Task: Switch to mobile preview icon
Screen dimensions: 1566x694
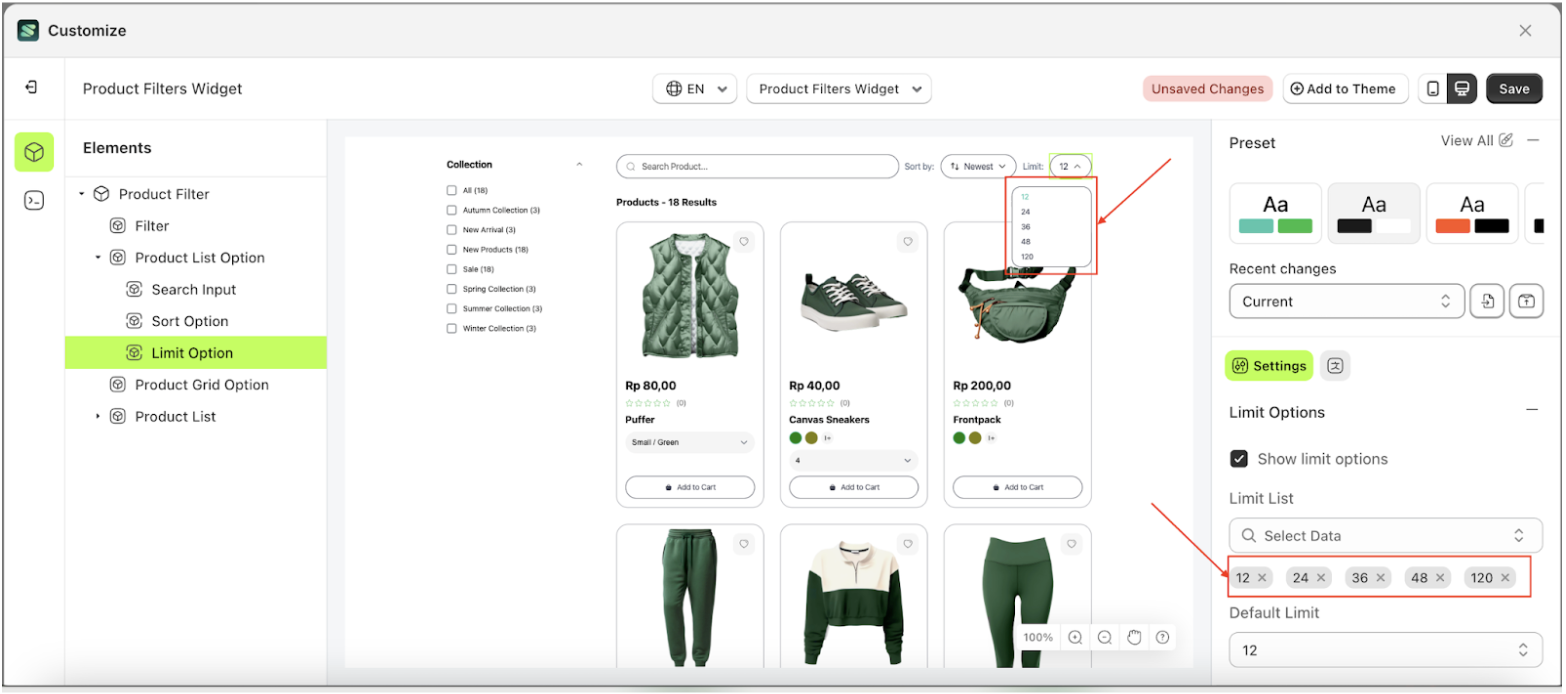Action: [x=1433, y=89]
